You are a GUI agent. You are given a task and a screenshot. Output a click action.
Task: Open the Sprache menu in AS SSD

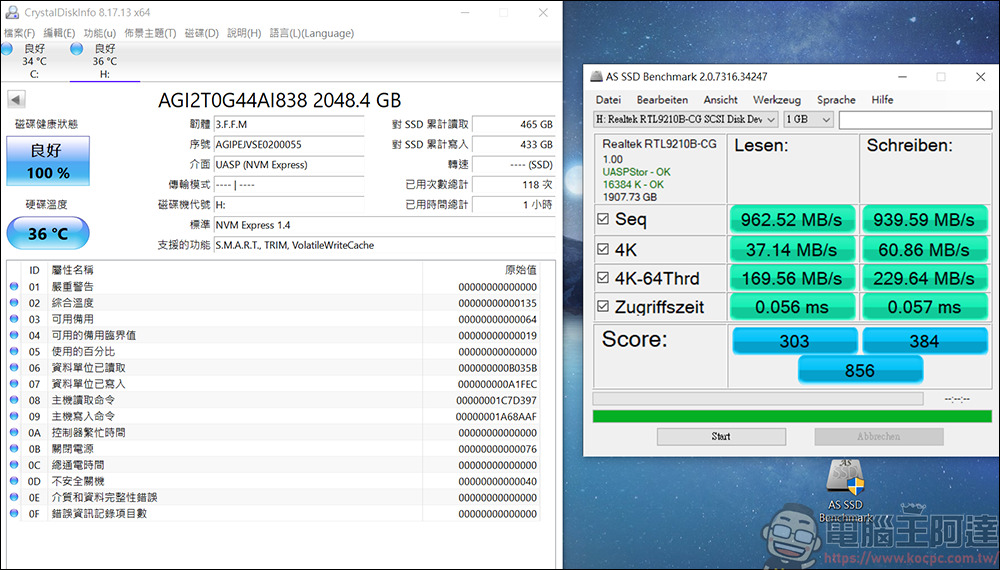836,99
